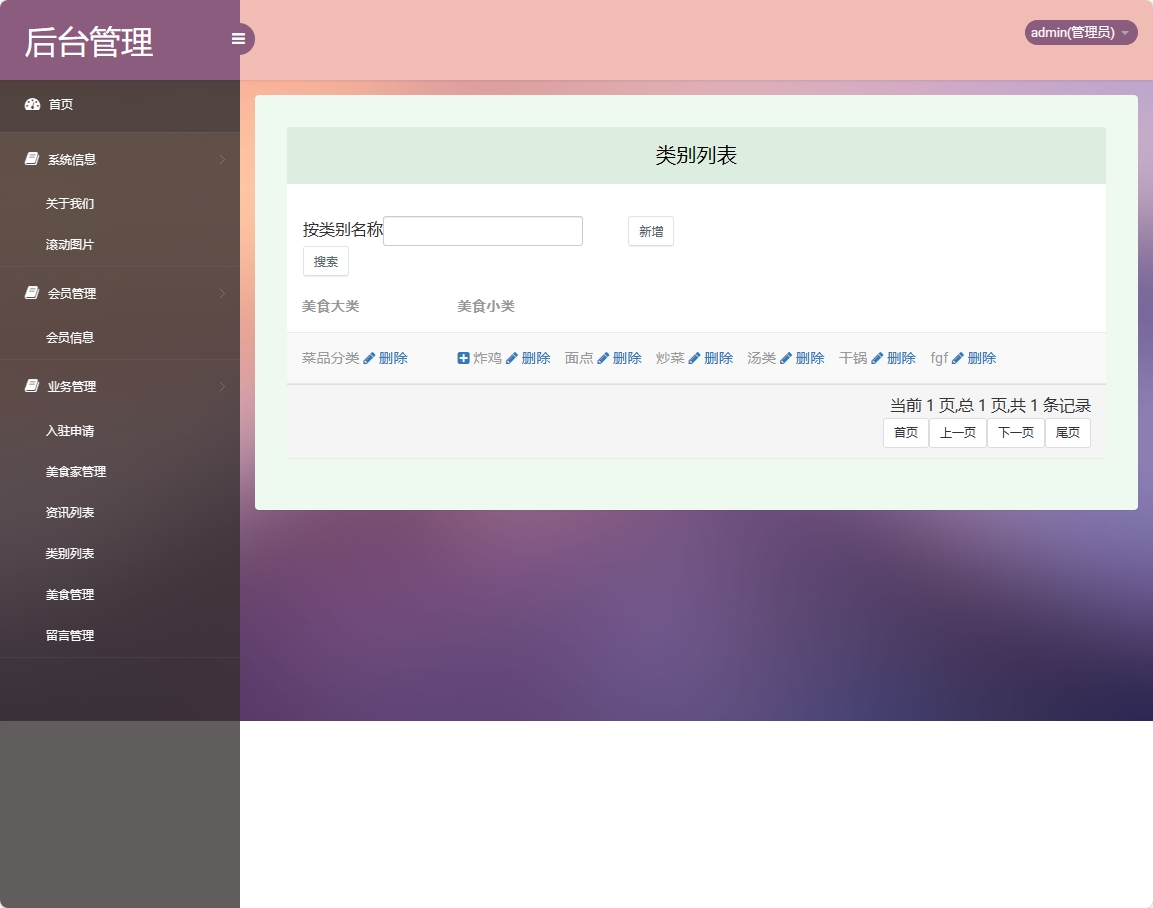Click the 尾页 pagination button
The height and width of the screenshot is (908, 1153).
(1068, 432)
